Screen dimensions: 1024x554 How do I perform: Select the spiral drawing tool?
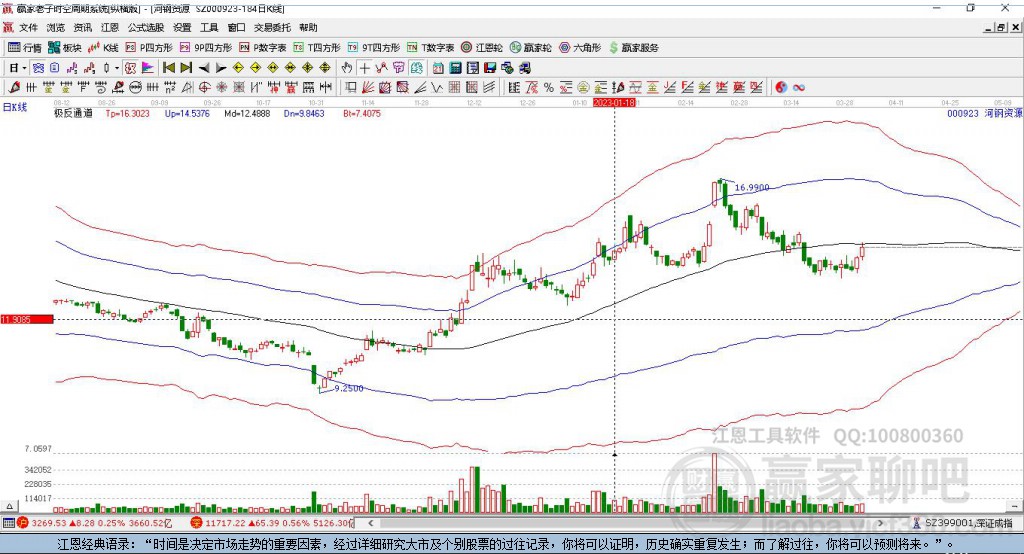click(x=101, y=87)
